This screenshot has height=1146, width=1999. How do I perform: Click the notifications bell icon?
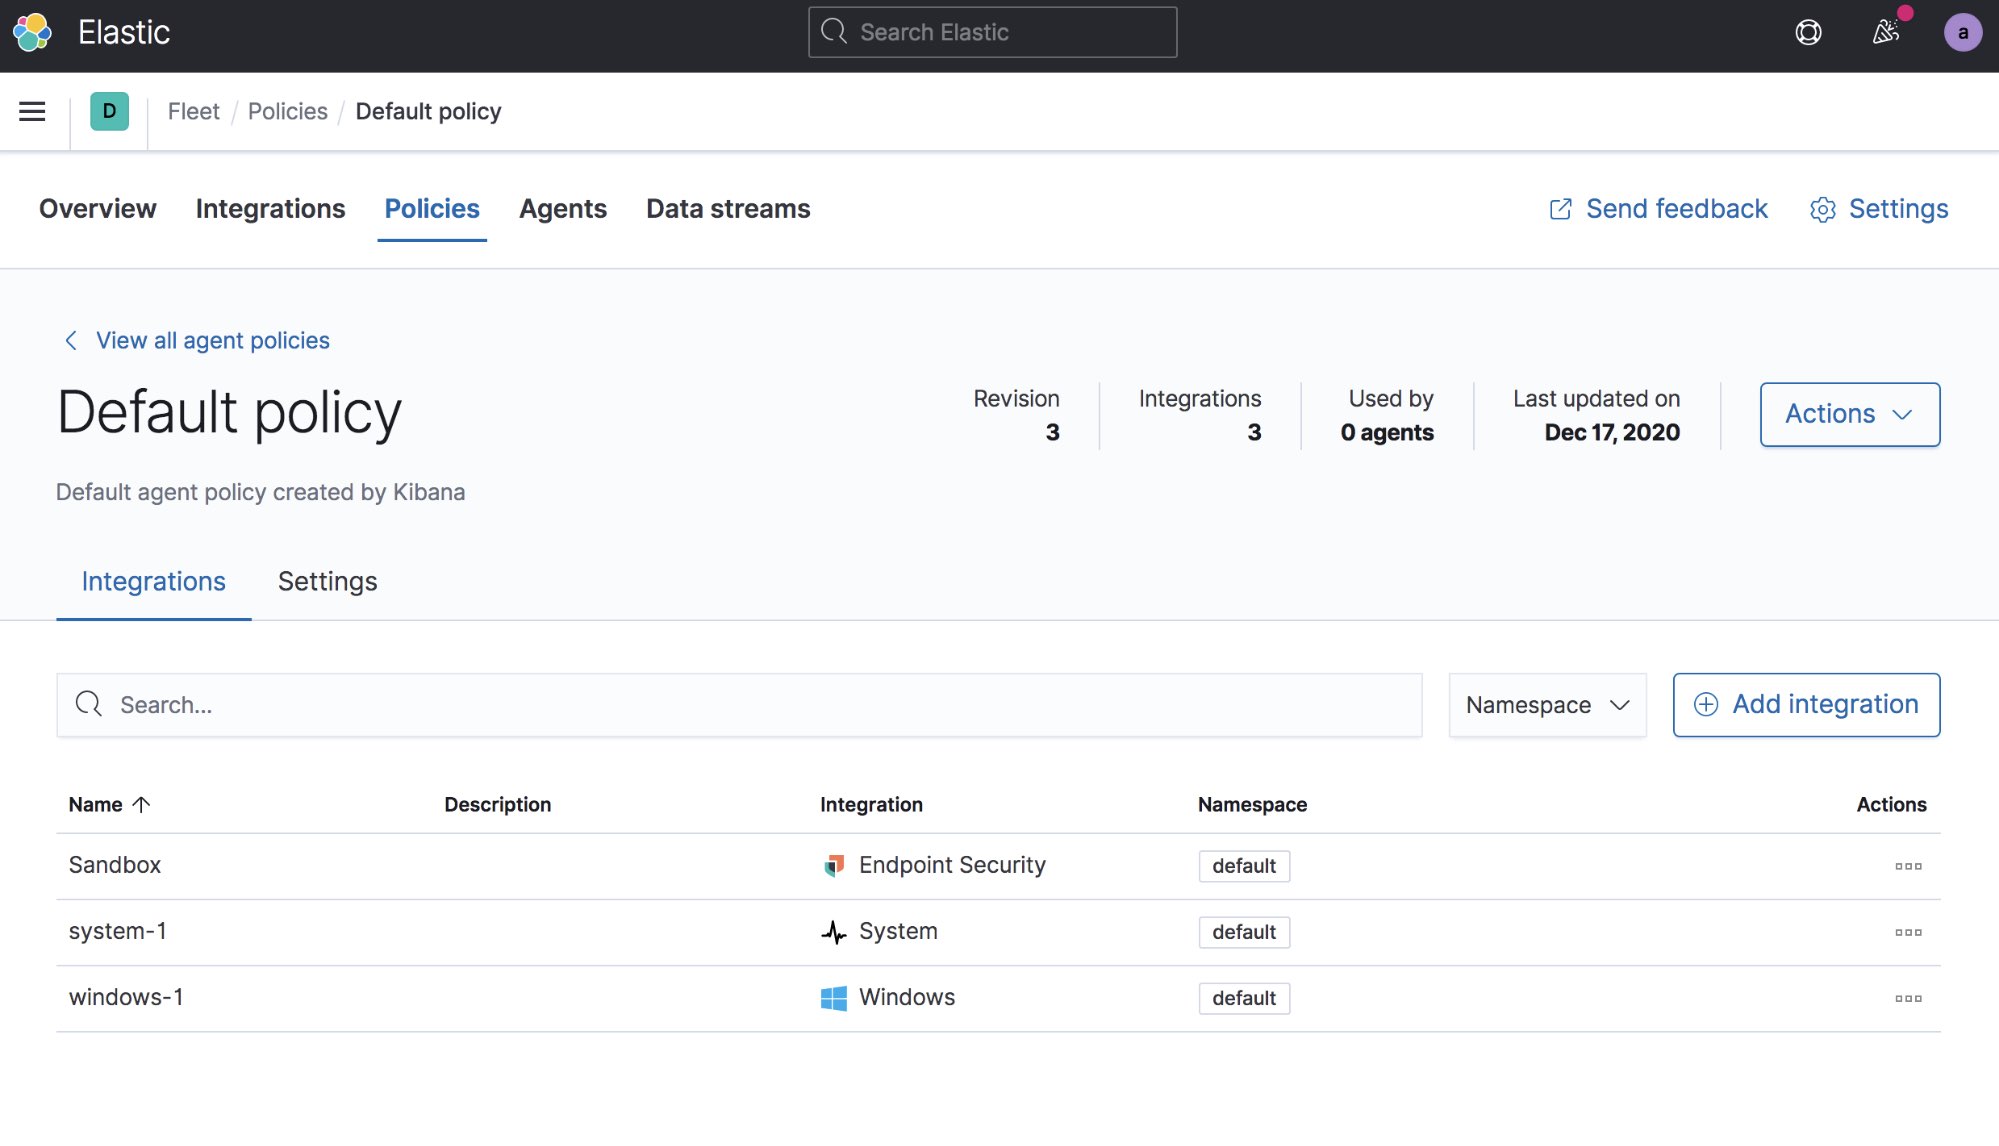(1886, 32)
